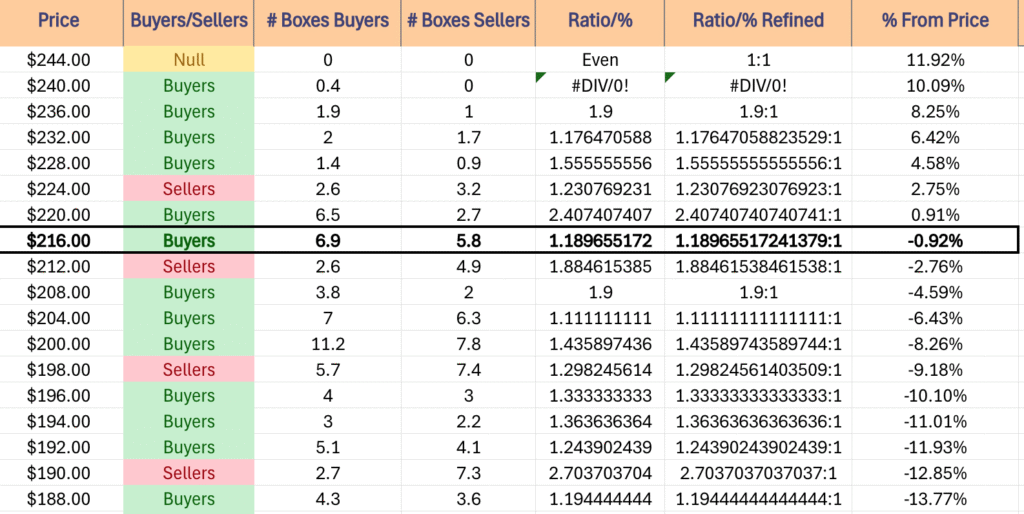Click the $240.00 price cell
This screenshot has height=514, width=1024.
(61, 86)
